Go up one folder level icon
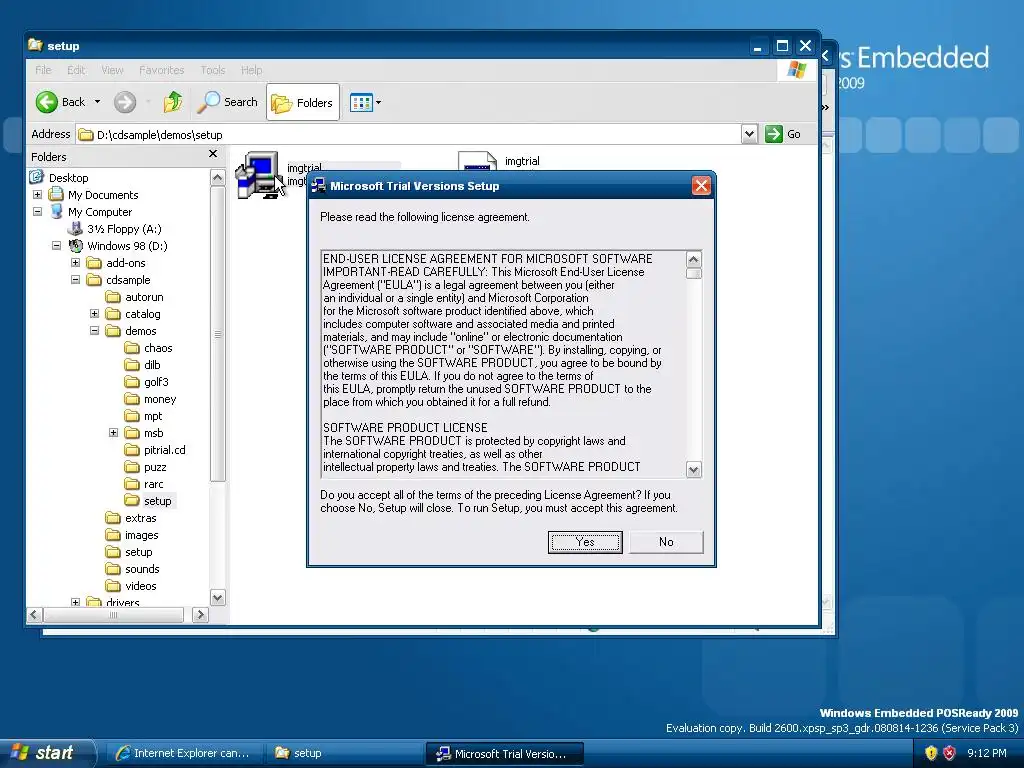The image size is (1024, 768). click(173, 102)
